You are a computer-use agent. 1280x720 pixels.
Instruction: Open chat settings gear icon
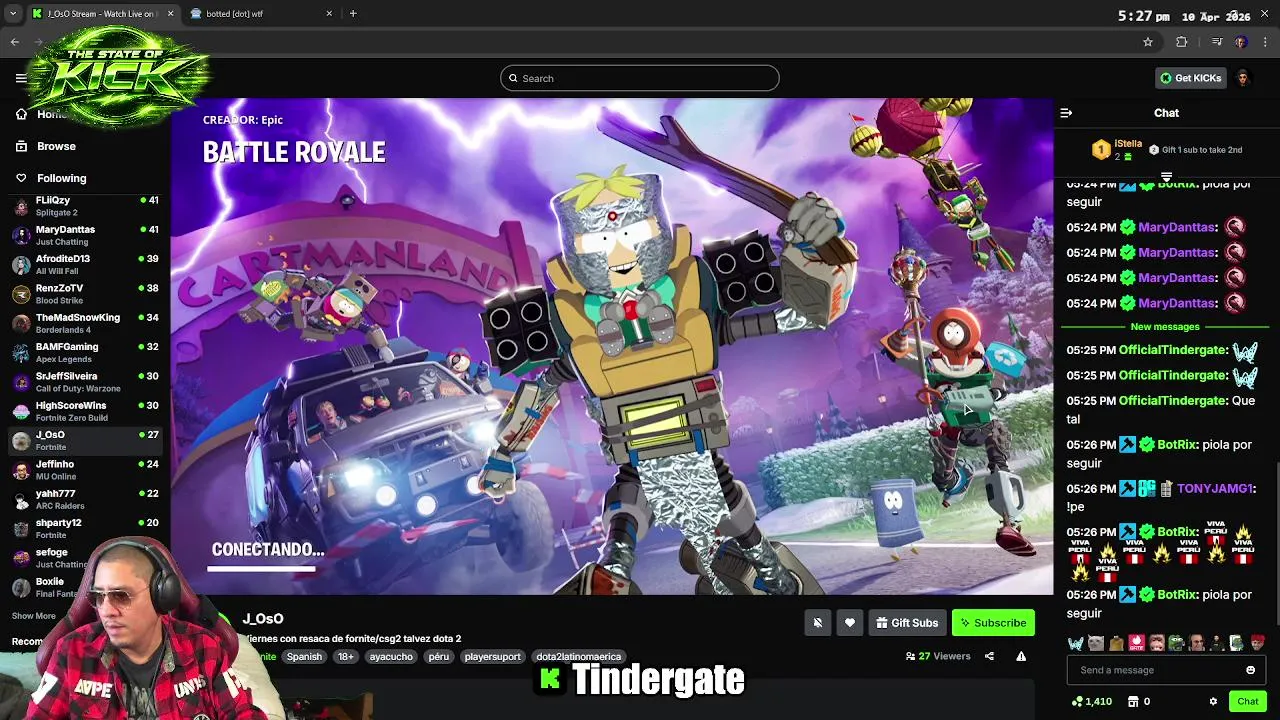pyautogui.click(x=1213, y=701)
